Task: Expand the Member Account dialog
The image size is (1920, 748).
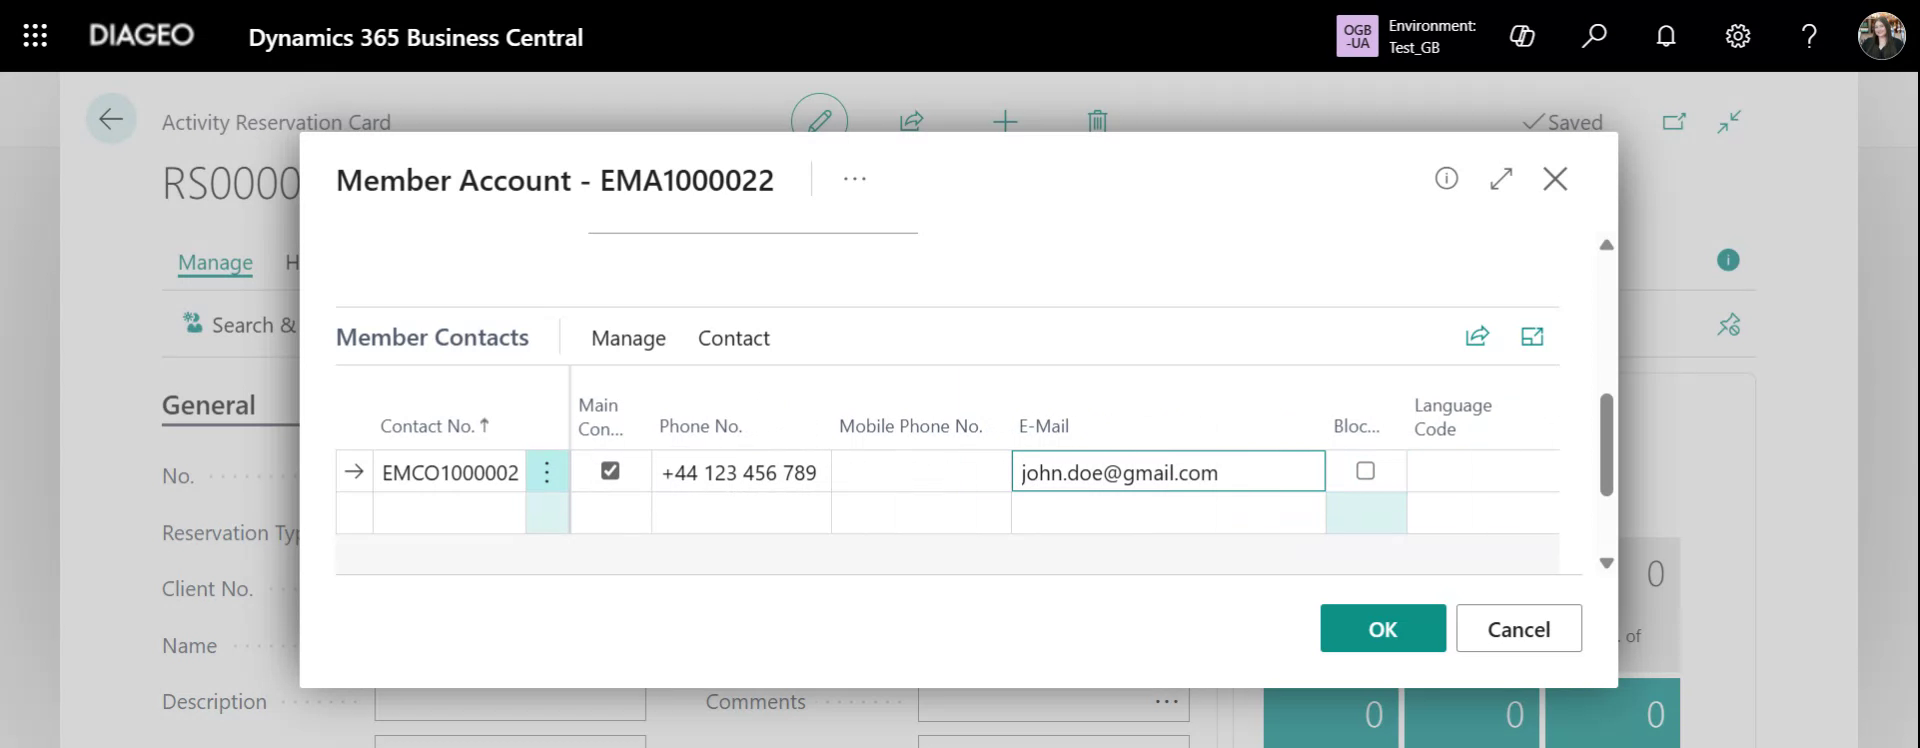Action: pos(1501,178)
